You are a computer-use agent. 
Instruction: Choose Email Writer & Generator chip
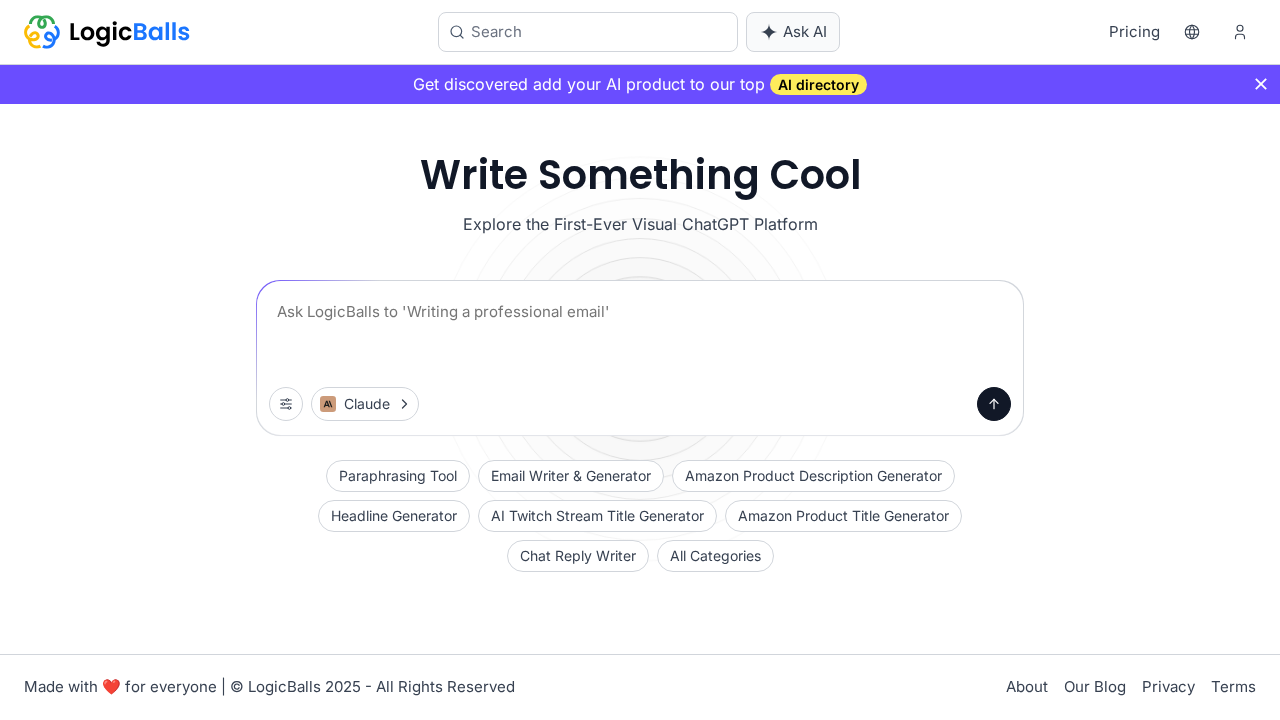click(x=571, y=476)
